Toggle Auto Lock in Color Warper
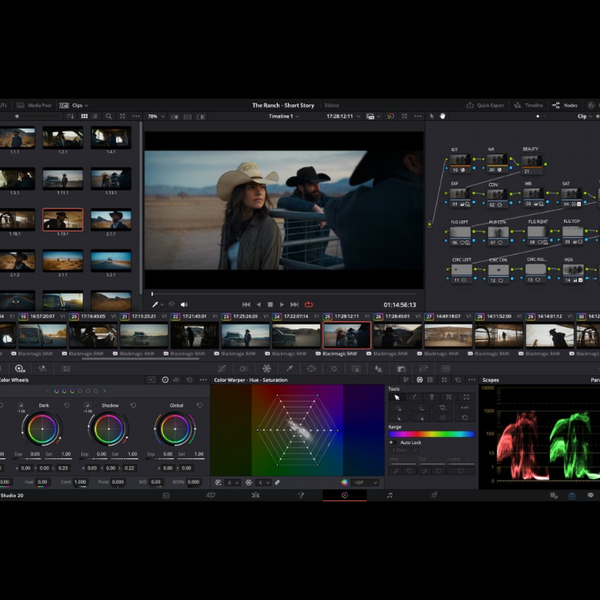Viewport: 600px width, 600px height. click(x=391, y=442)
